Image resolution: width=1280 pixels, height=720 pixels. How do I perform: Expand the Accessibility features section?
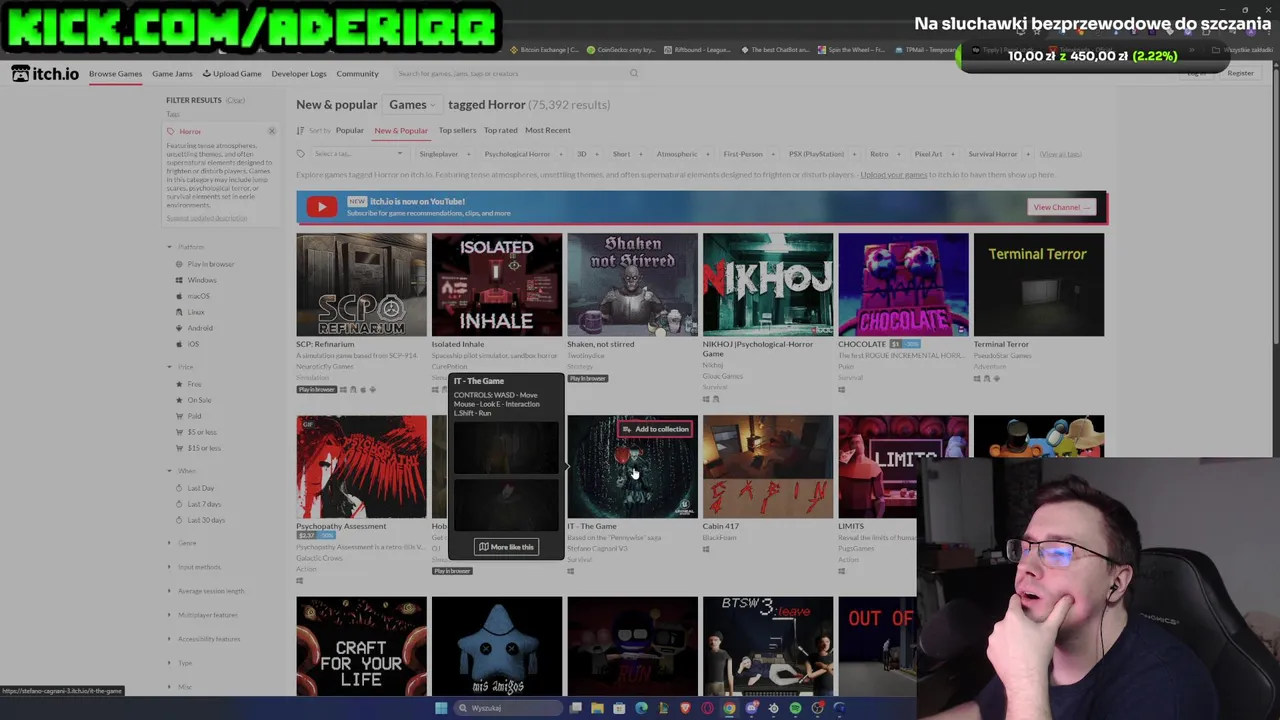point(204,639)
